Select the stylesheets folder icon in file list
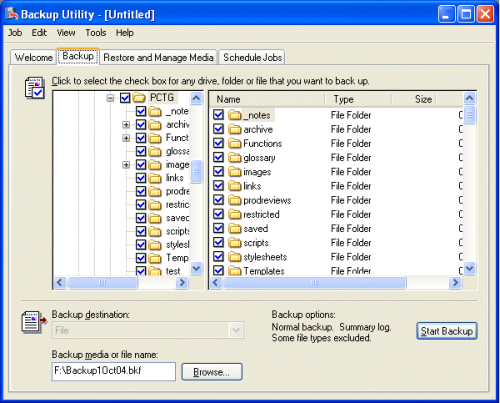 pyautogui.click(x=235, y=257)
